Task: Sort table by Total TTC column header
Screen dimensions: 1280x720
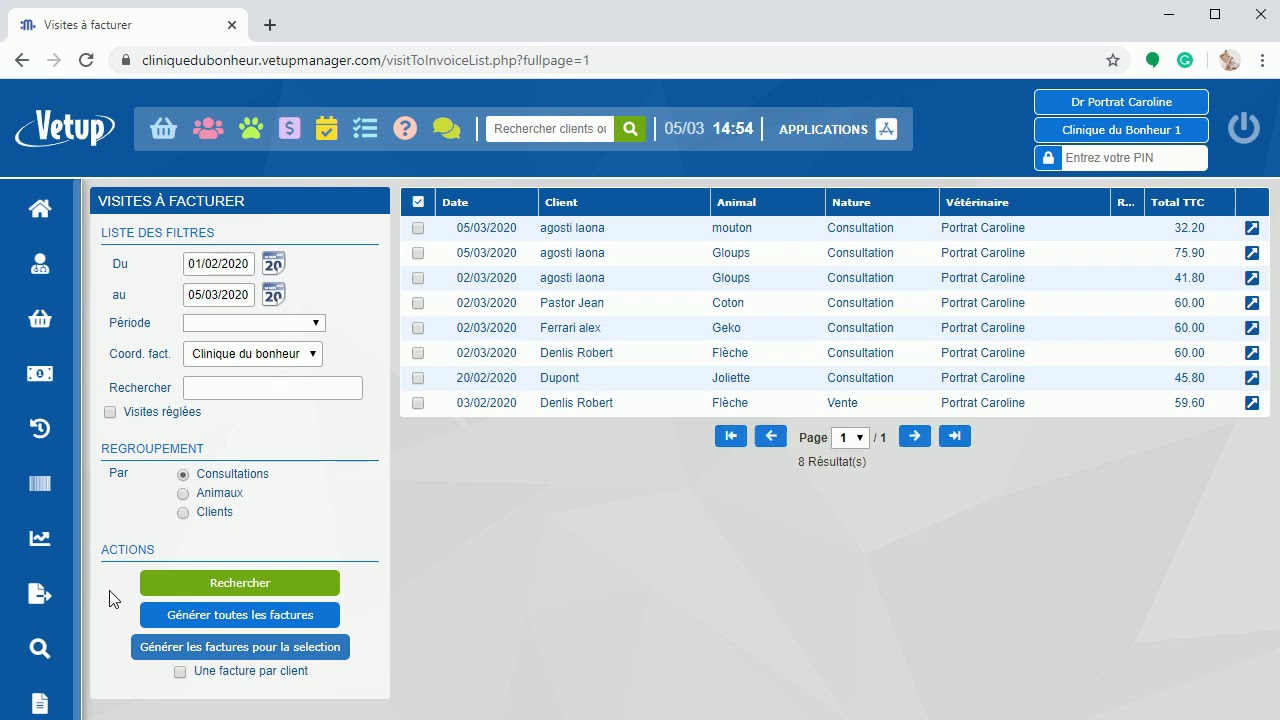Action: (1177, 202)
